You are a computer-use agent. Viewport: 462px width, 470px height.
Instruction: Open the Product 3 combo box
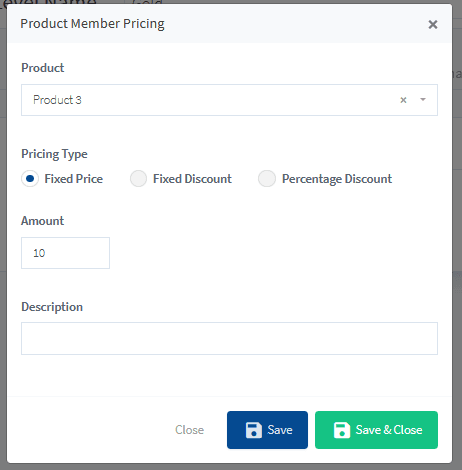229,100
